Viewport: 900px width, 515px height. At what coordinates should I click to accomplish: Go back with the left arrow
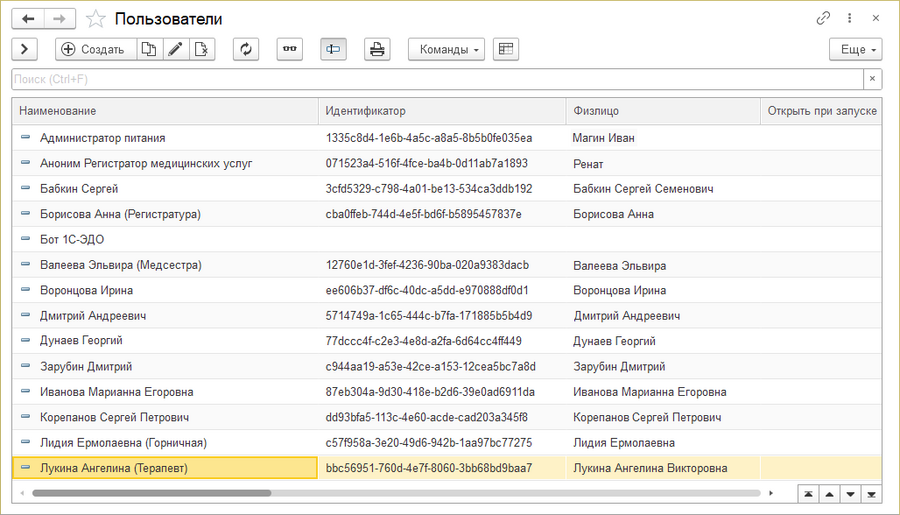pos(28,19)
